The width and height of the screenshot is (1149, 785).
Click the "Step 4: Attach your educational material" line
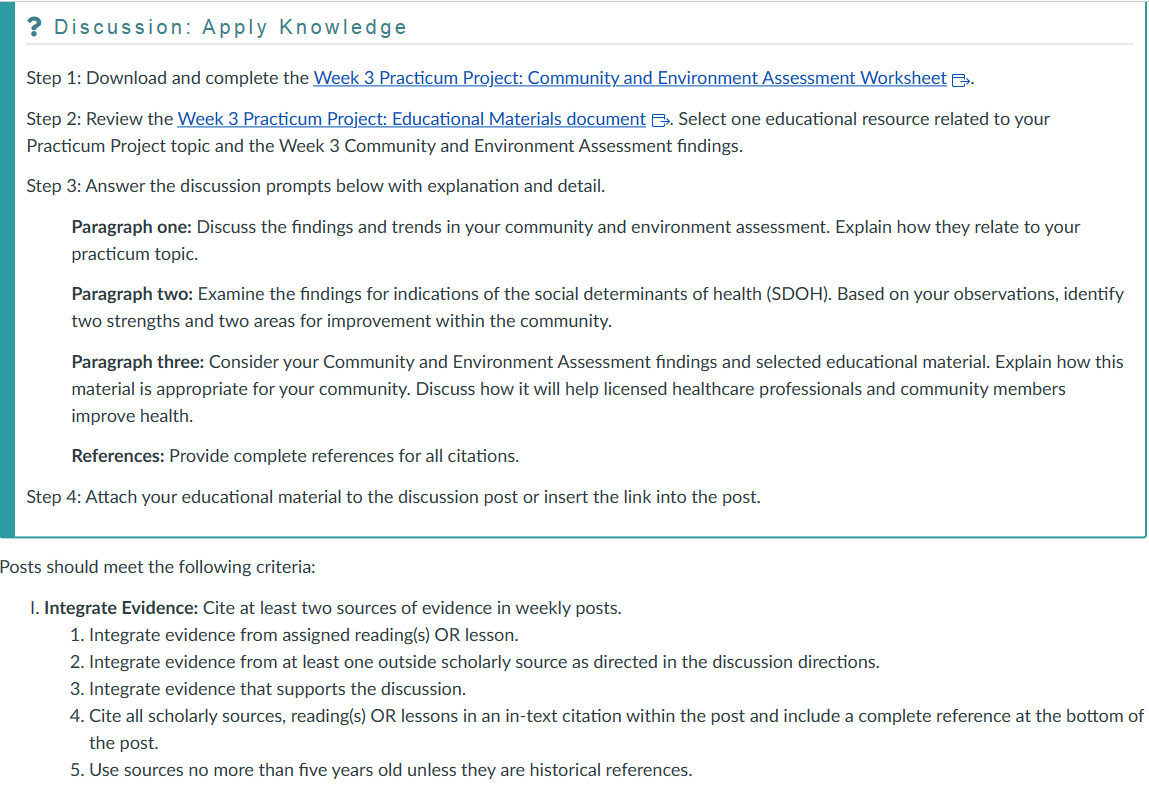pos(393,497)
